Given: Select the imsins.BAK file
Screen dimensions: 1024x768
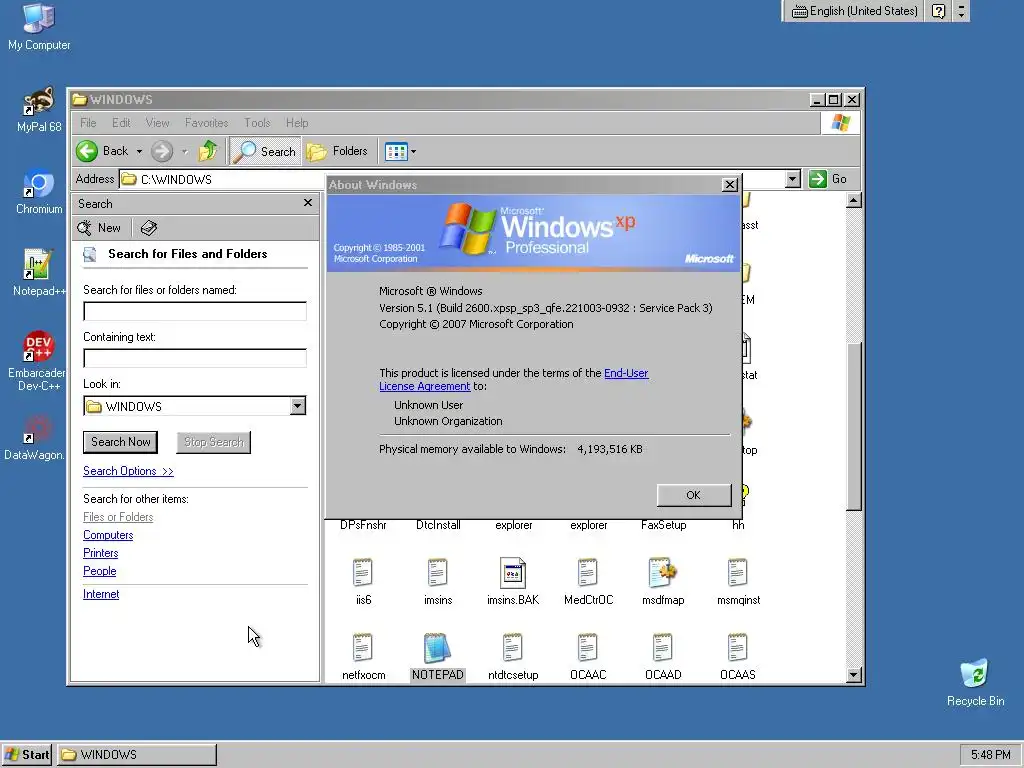Looking at the screenshot, I should [x=513, y=581].
